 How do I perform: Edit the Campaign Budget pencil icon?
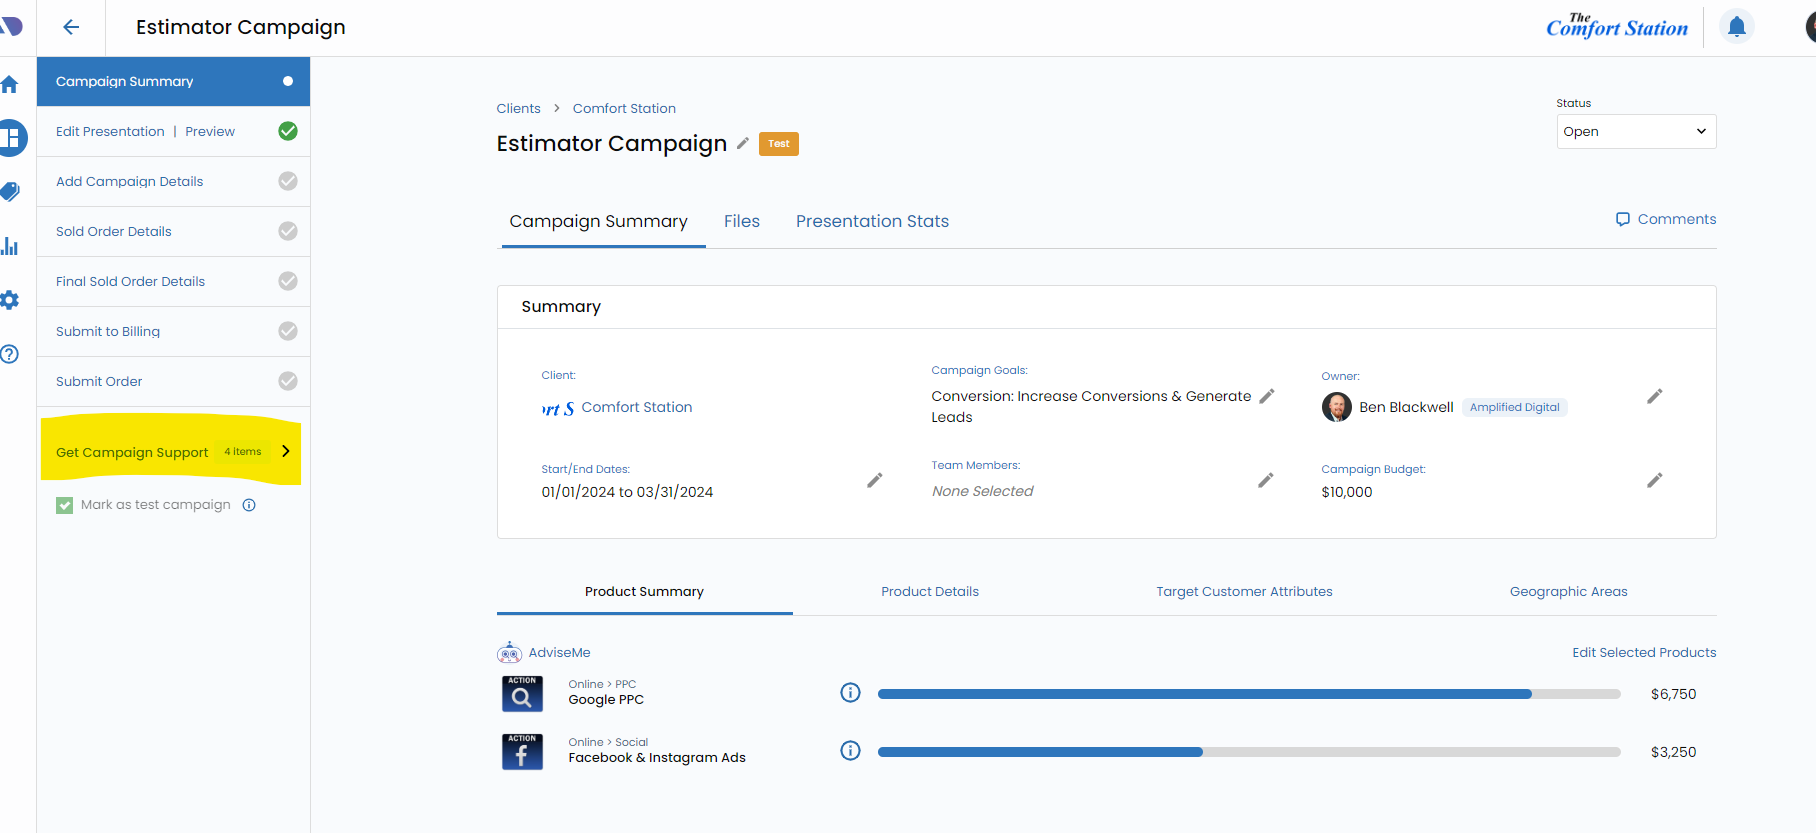[x=1655, y=481]
